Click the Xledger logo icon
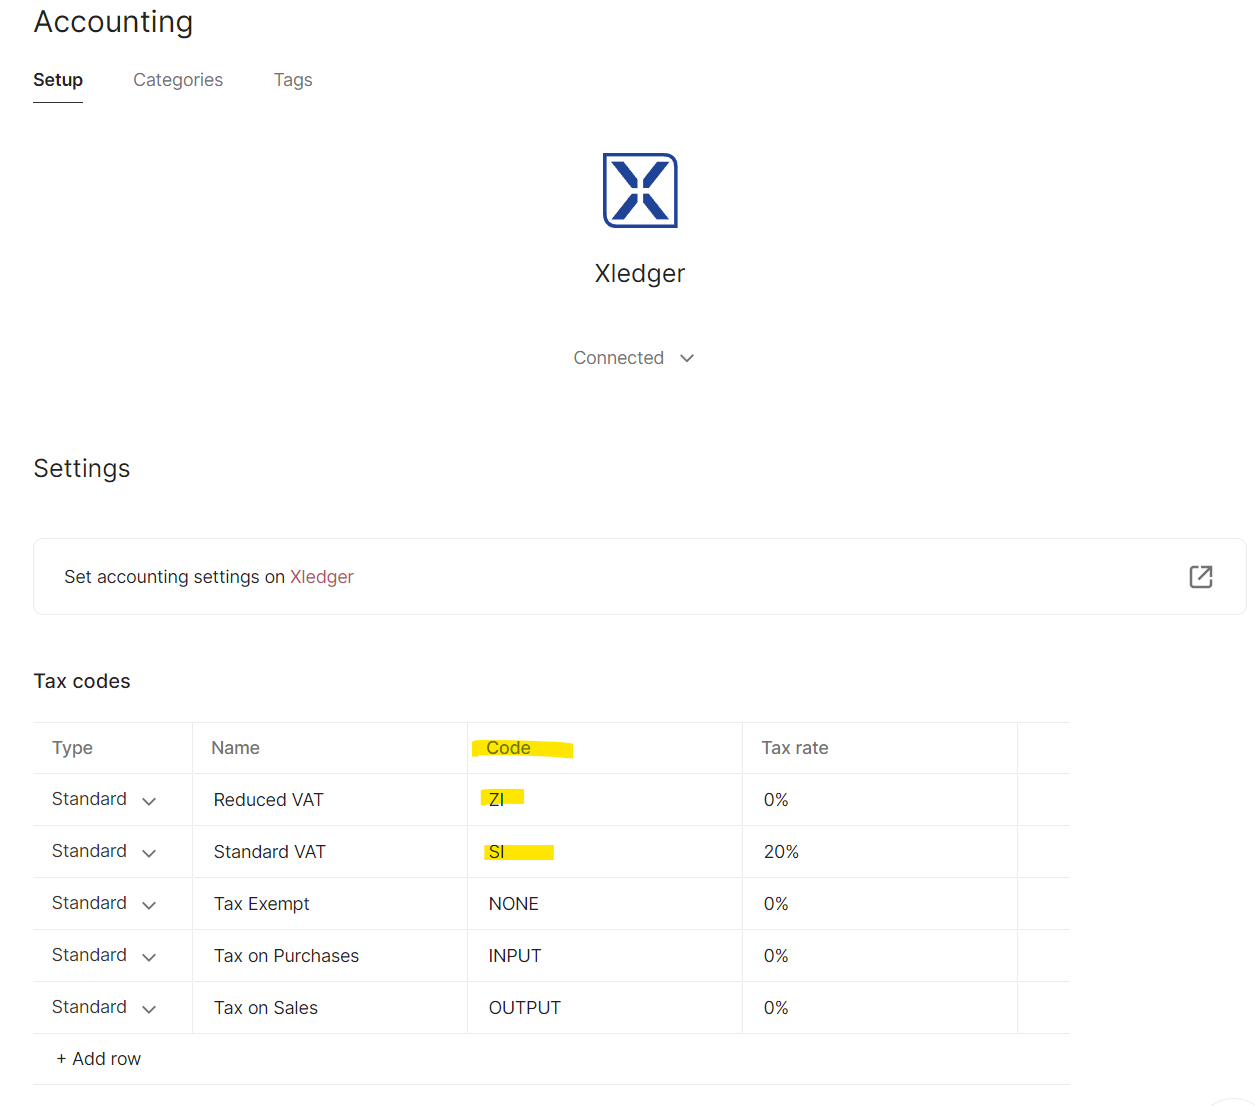 pyautogui.click(x=639, y=190)
